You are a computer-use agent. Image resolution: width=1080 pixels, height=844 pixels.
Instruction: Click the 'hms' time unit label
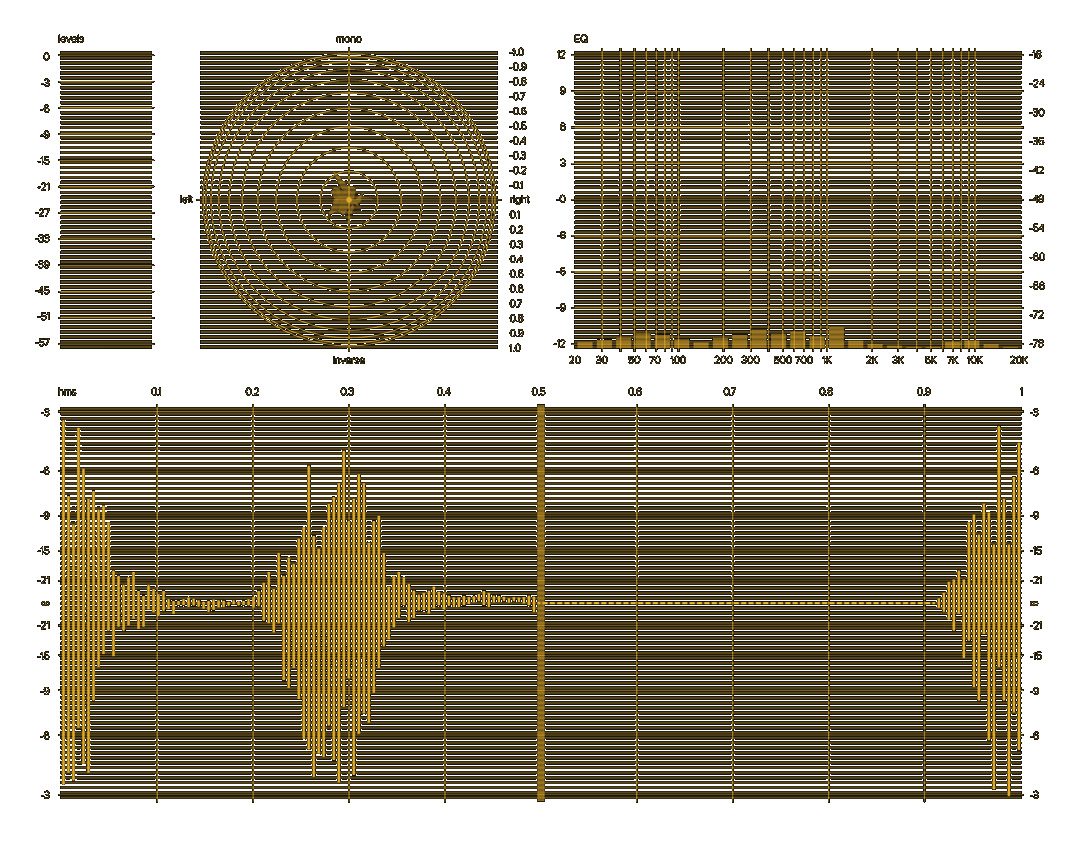(x=68, y=392)
